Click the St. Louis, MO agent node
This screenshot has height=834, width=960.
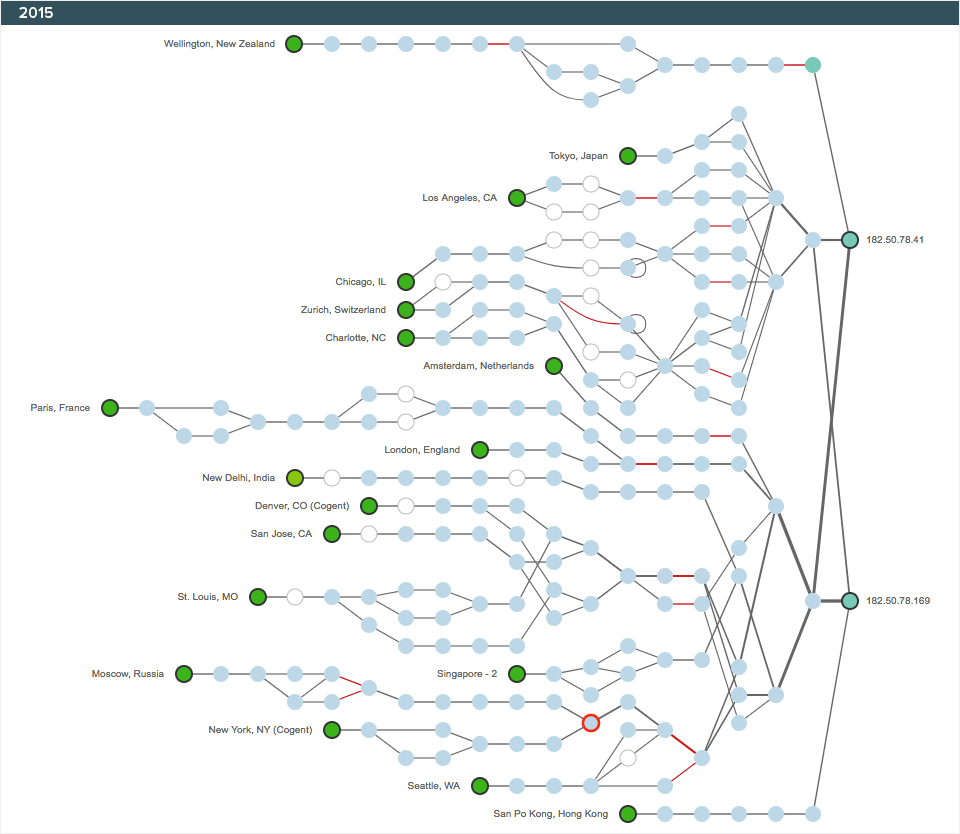(257, 597)
